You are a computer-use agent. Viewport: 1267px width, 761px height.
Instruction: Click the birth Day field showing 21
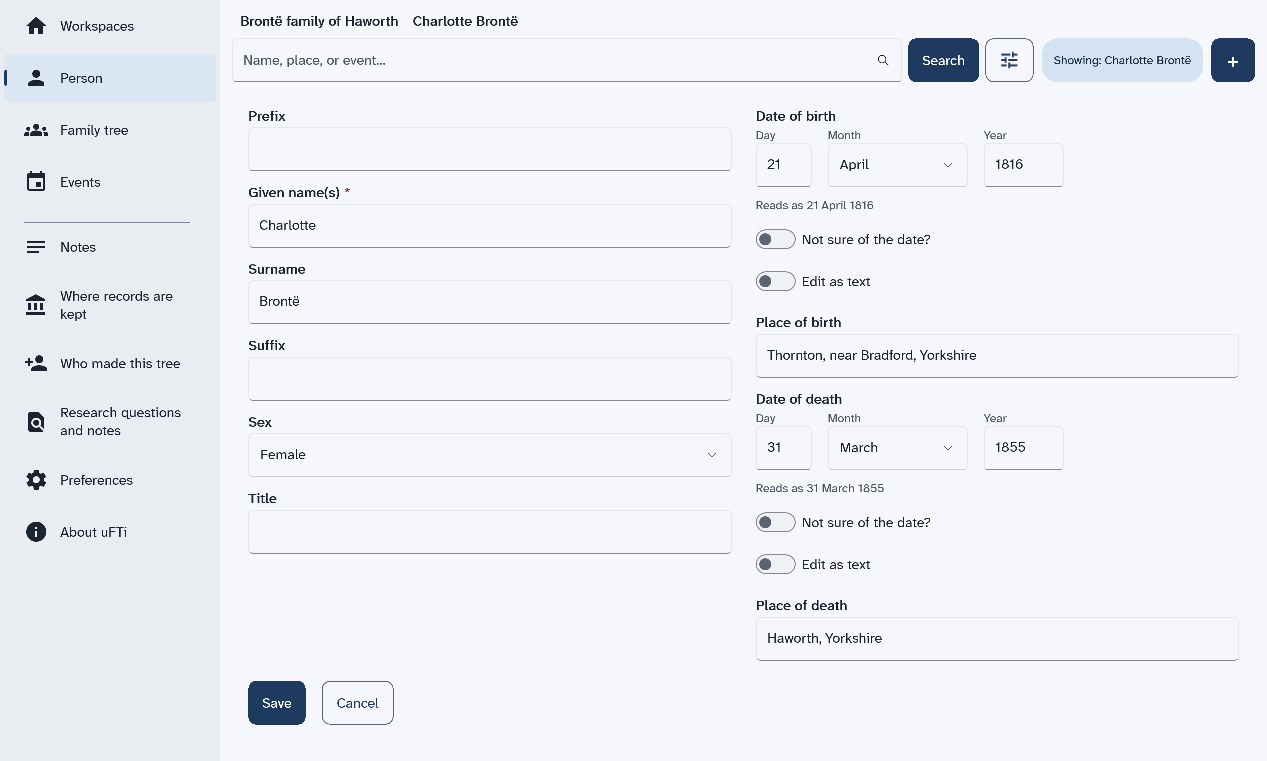pyautogui.click(x=784, y=165)
